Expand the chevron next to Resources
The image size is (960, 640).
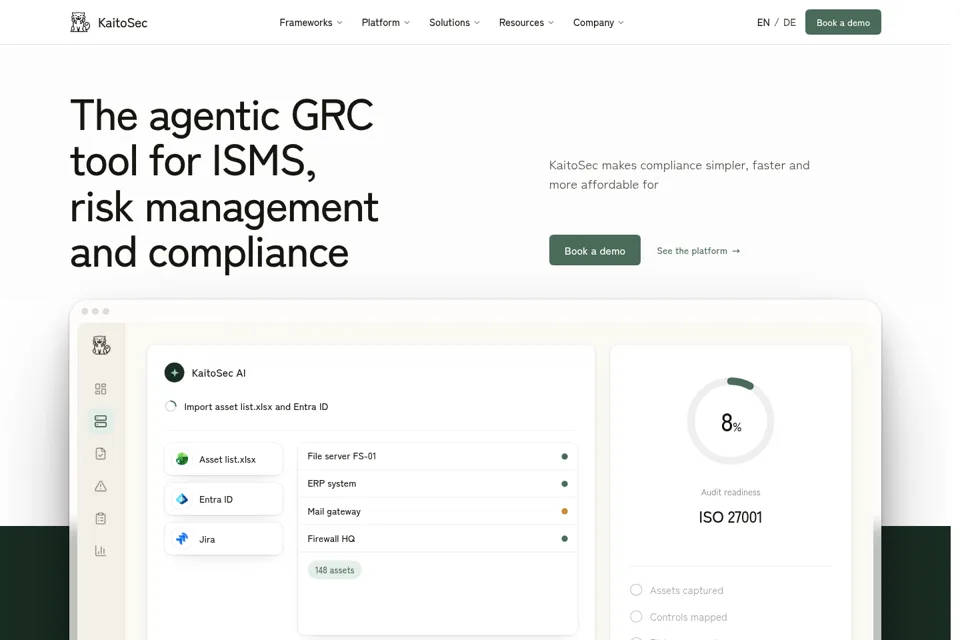point(551,23)
